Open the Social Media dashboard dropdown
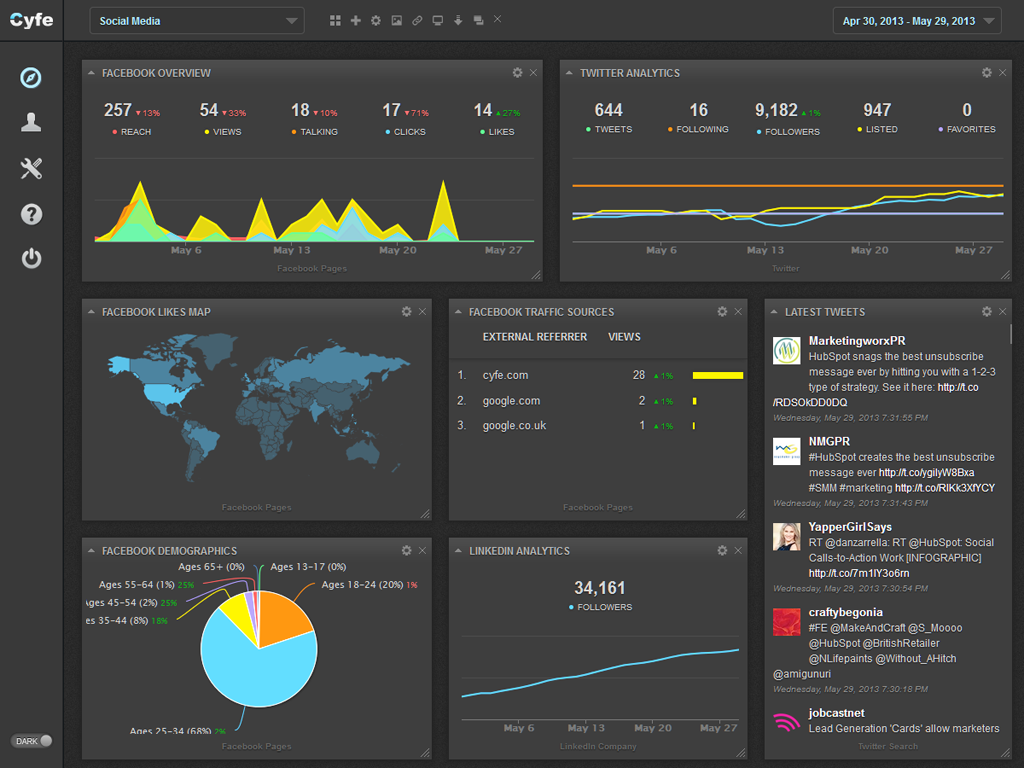Screen dimensions: 1024x768 pos(196,20)
